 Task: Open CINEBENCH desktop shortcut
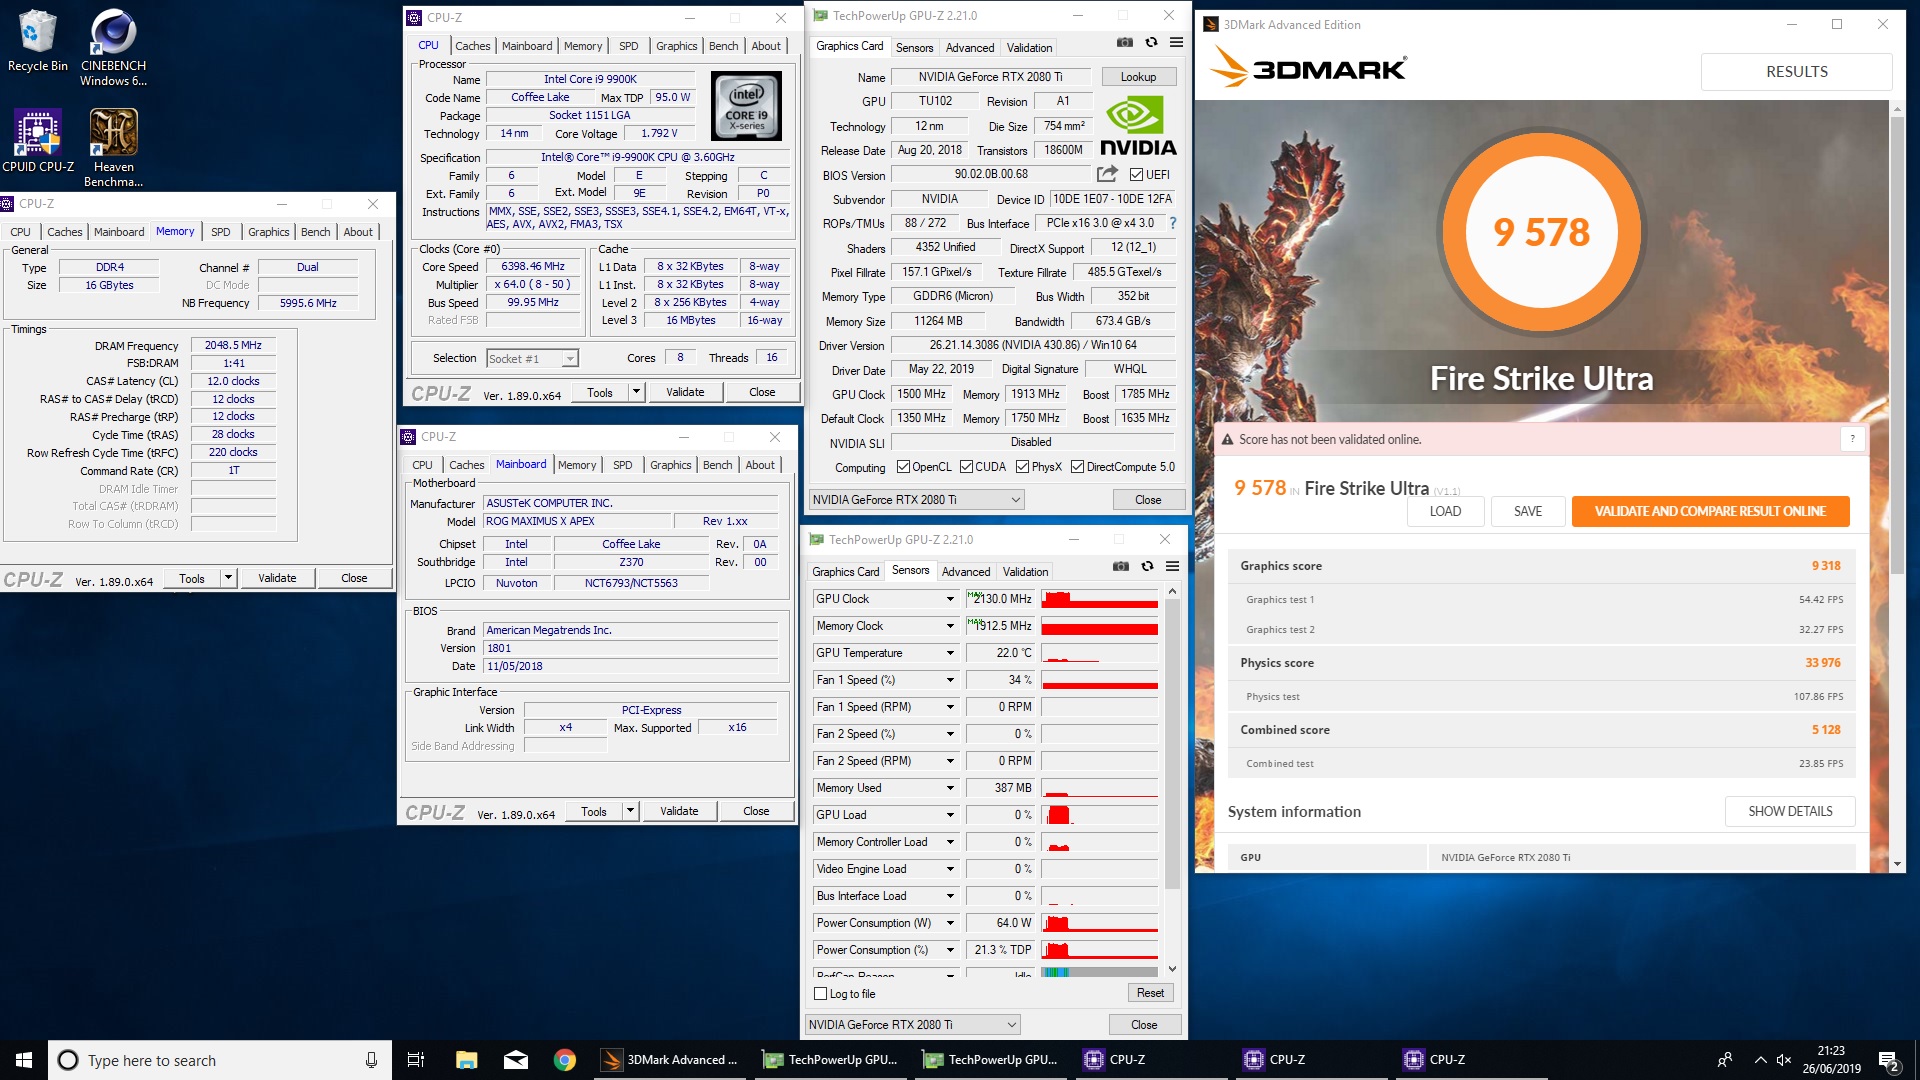[x=113, y=46]
